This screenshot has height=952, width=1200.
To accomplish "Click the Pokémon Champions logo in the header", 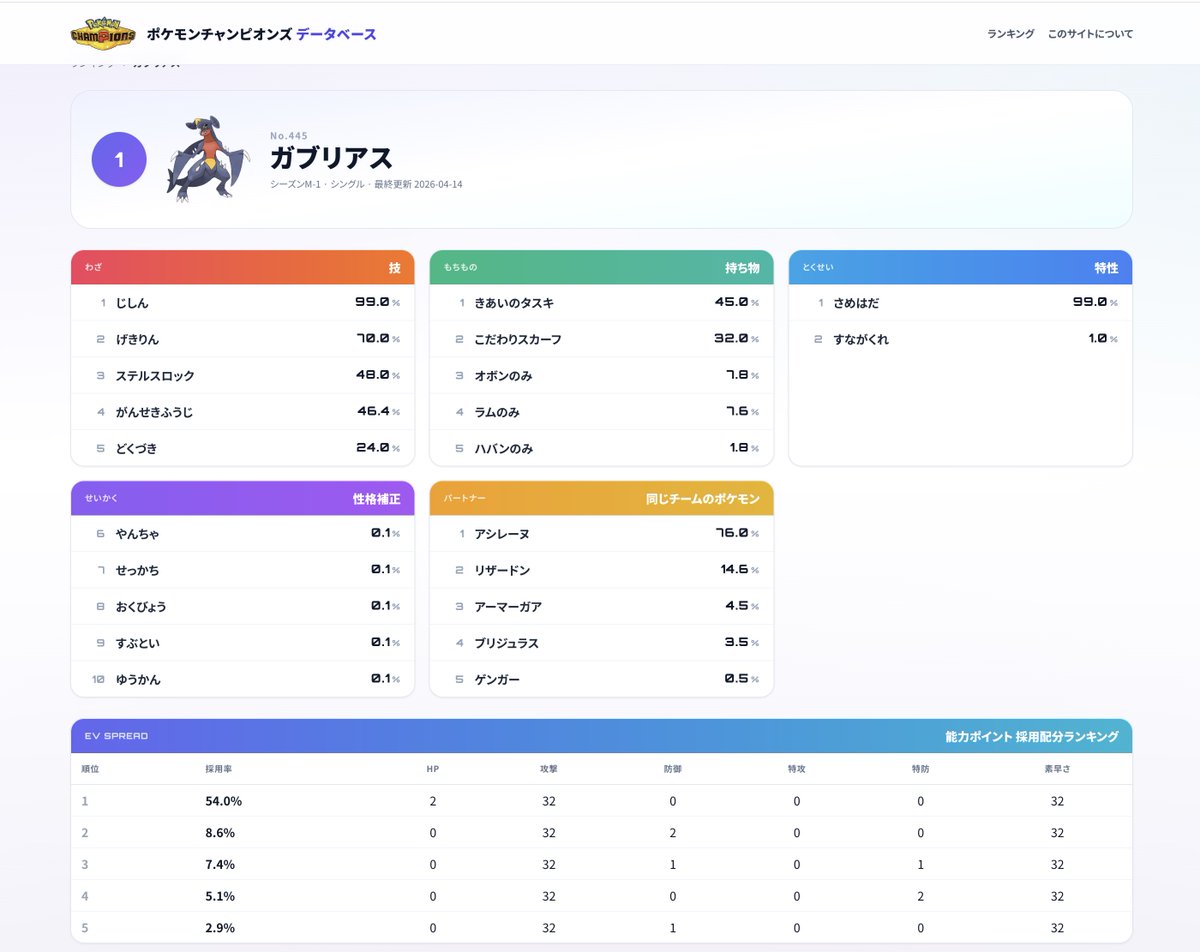I will point(103,32).
